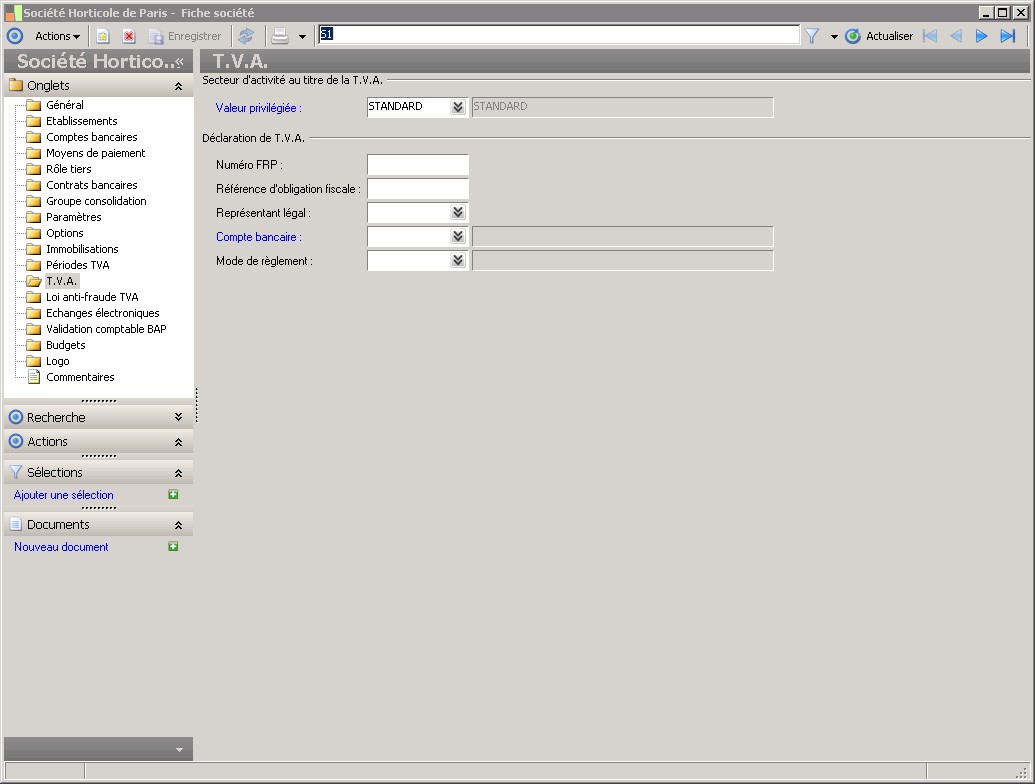
Task: Click the Sélections funnel icon
Action: click(16, 473)
